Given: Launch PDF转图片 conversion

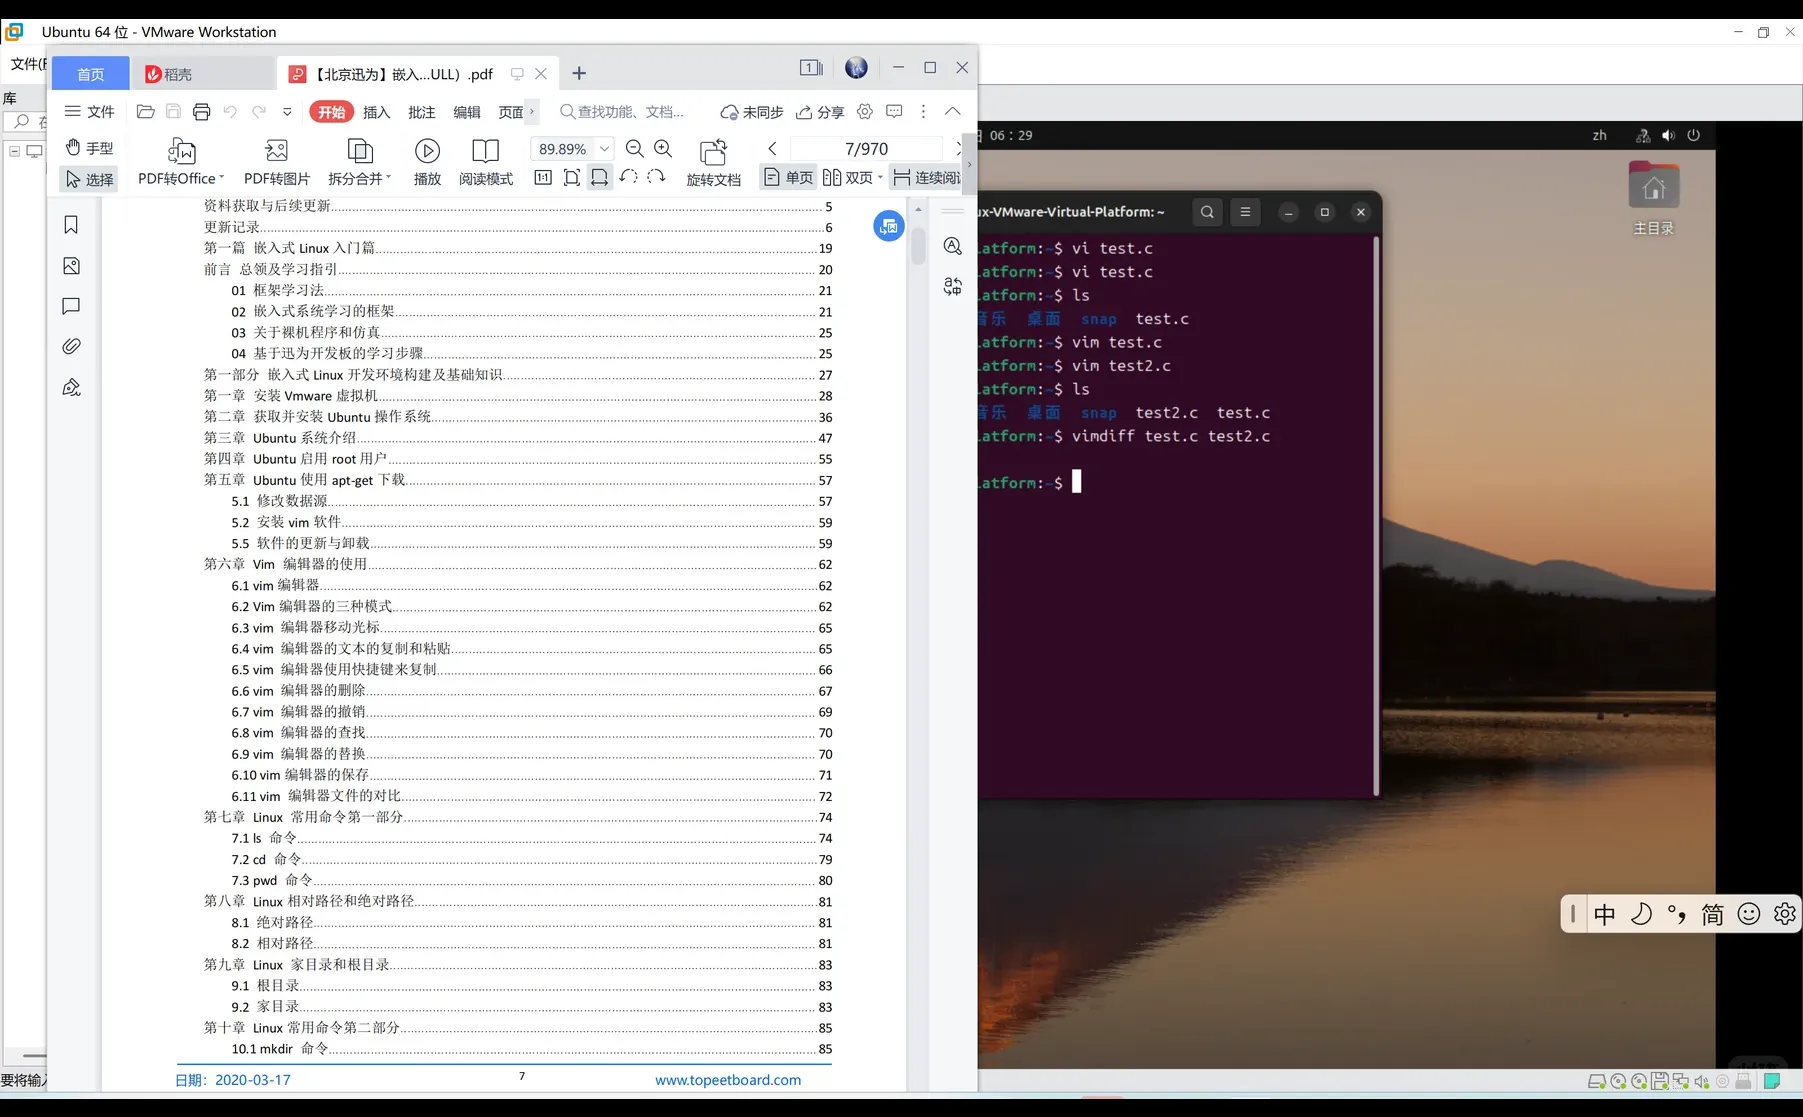Looking at the screenshot, I should click(276, 160).
